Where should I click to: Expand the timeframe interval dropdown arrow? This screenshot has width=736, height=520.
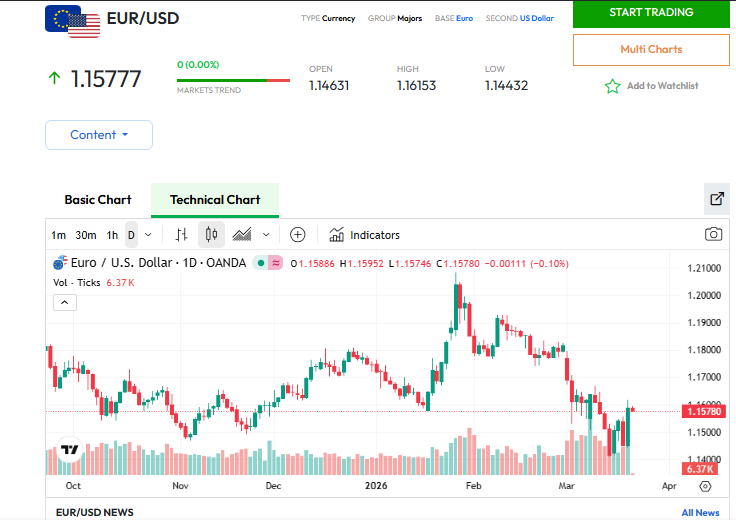[149, 235]
